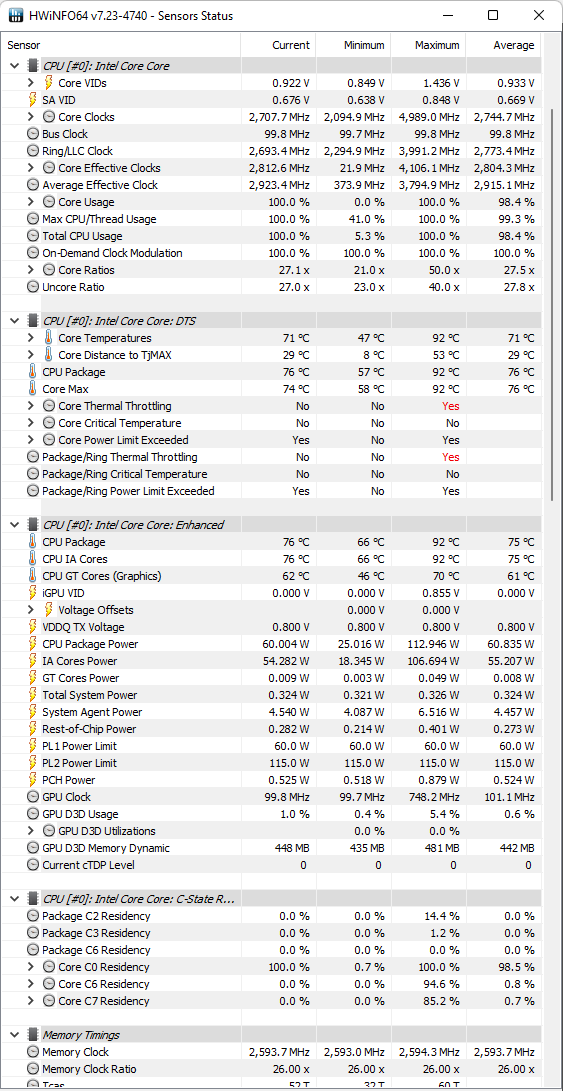Click the icon beside Average Effective Clock
This screenshot has width=563, height=1091.
[33, 184]
